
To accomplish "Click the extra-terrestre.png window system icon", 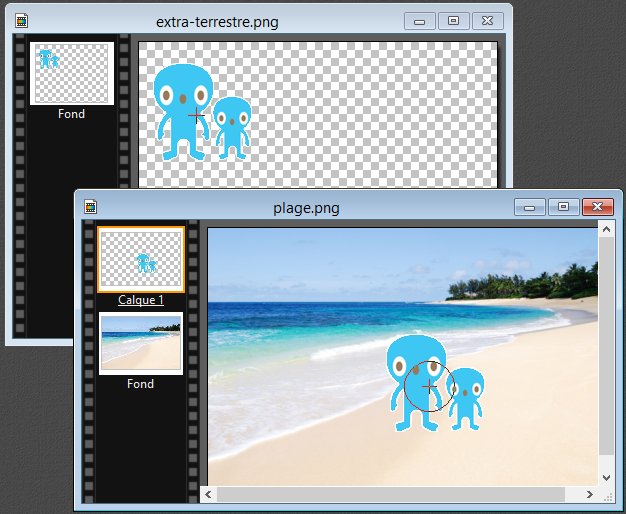I will (22, 20).
